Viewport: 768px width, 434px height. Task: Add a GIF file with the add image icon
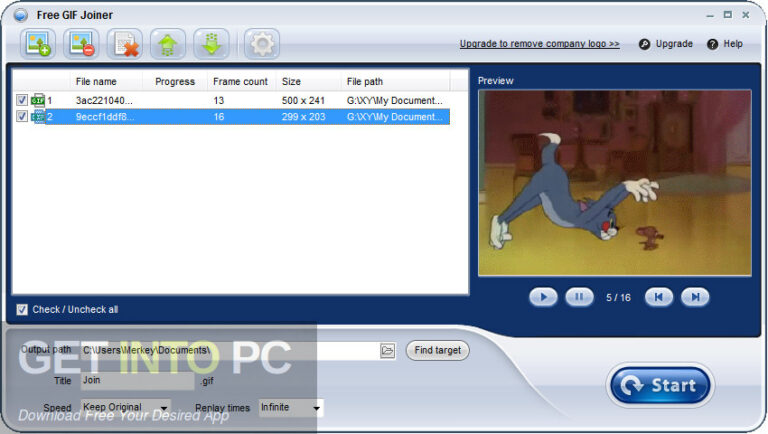click(x=38, y=44)
